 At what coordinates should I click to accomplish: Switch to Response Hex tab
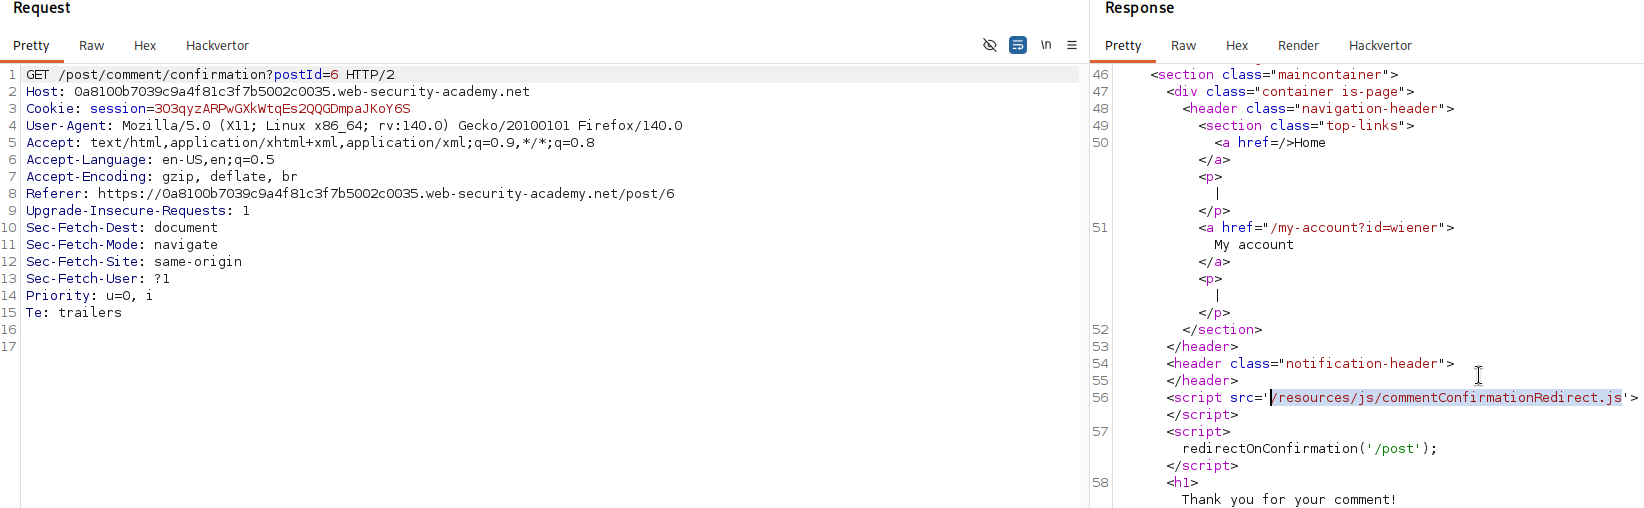click(x=1237, y=45)
